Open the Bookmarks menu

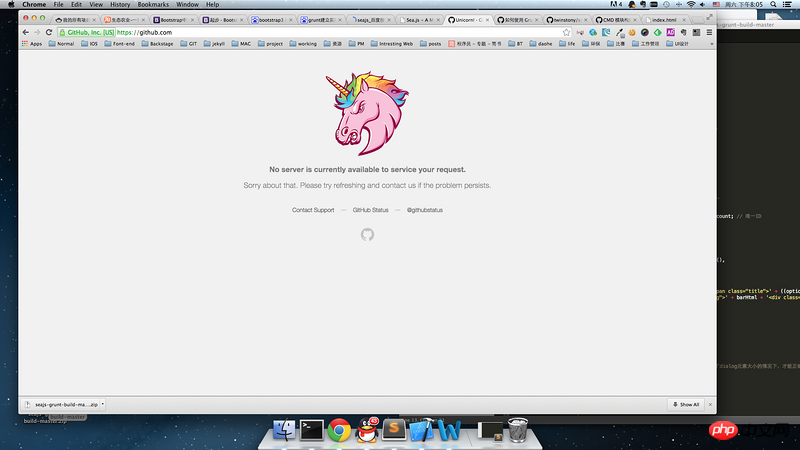pyautogui.click(x=153, y=4)
